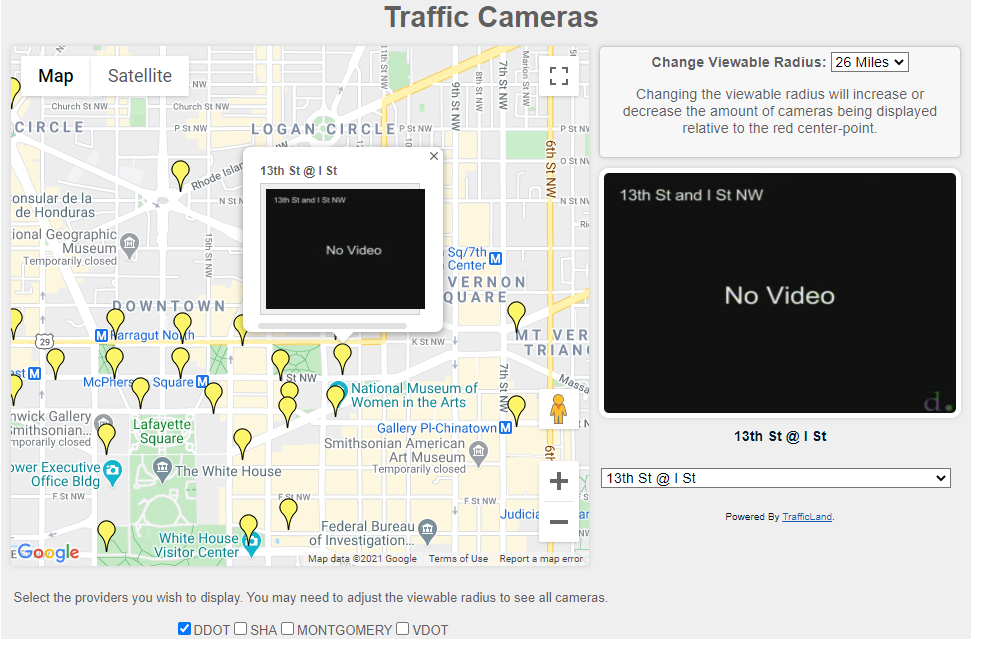Click Report a map error
985x650 pixels.
coord(541,559)
